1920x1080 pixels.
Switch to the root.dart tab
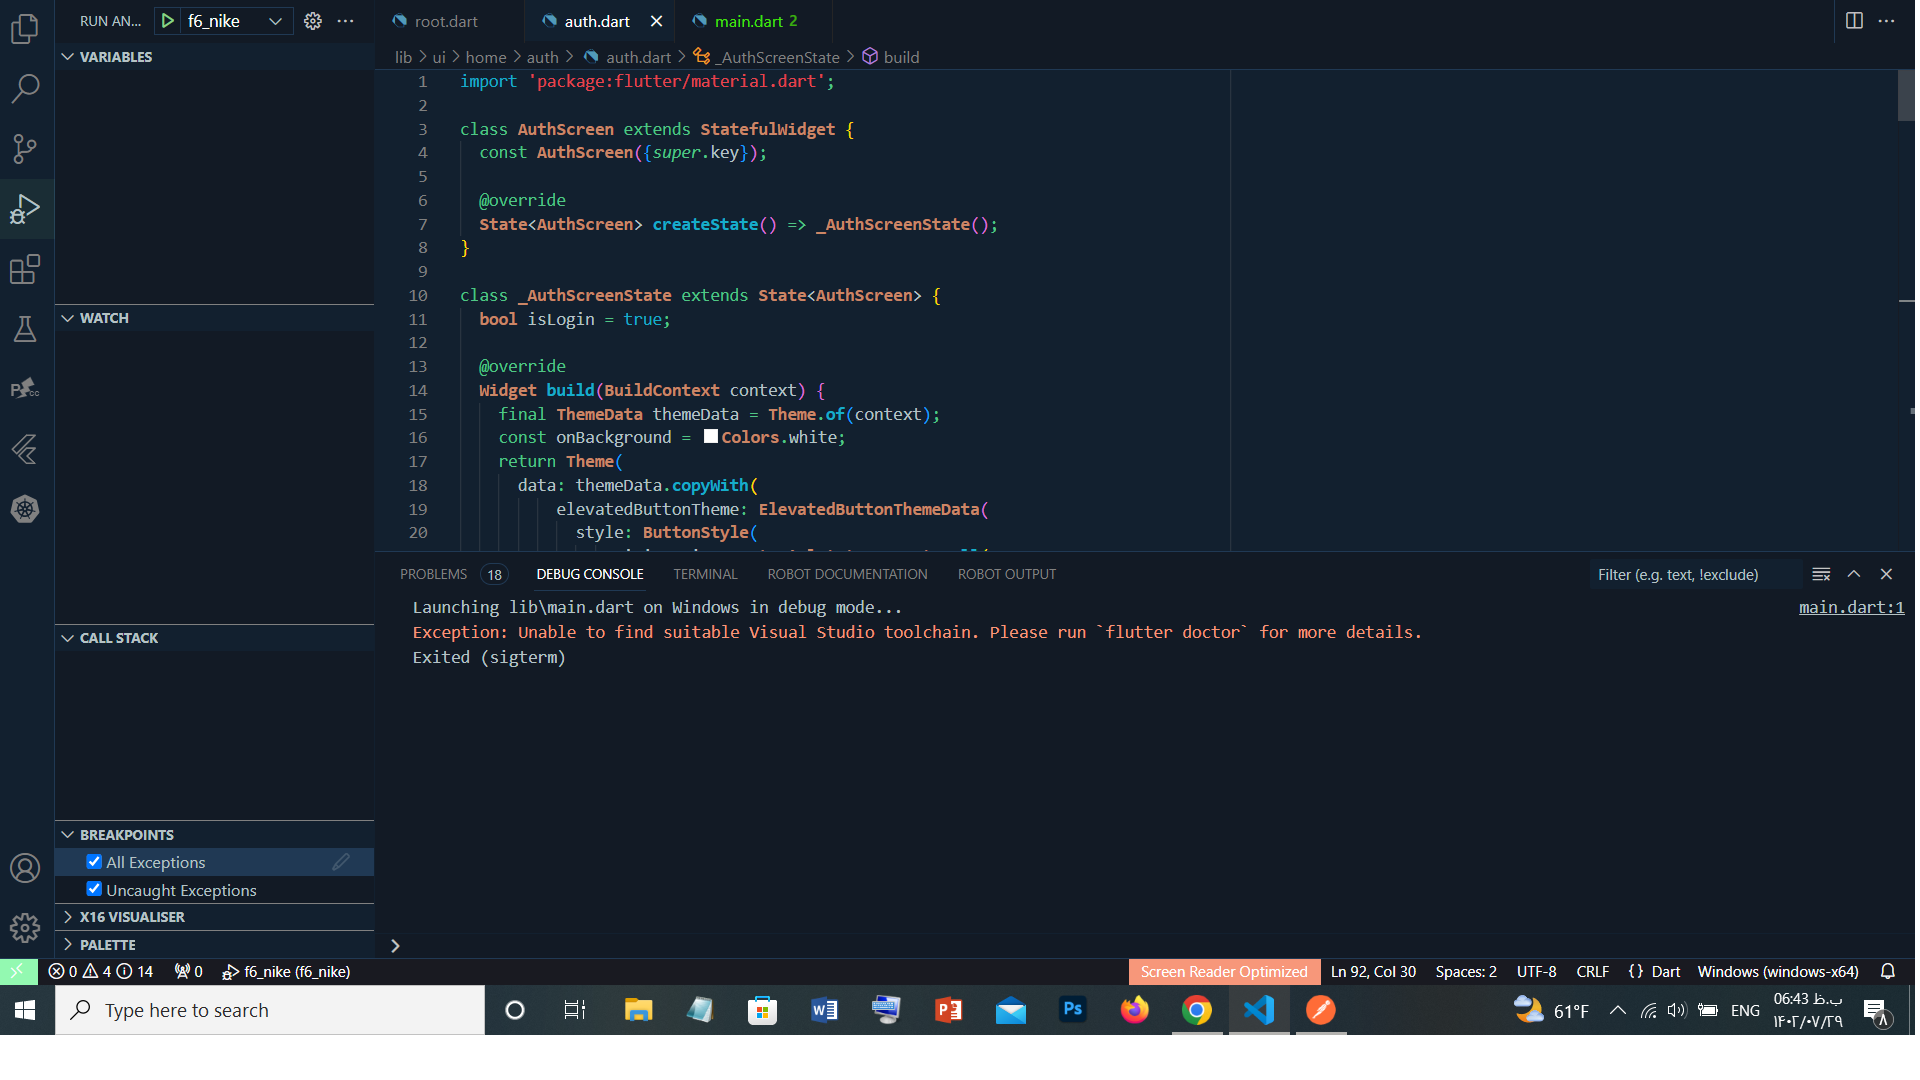(x=446, y=21)
